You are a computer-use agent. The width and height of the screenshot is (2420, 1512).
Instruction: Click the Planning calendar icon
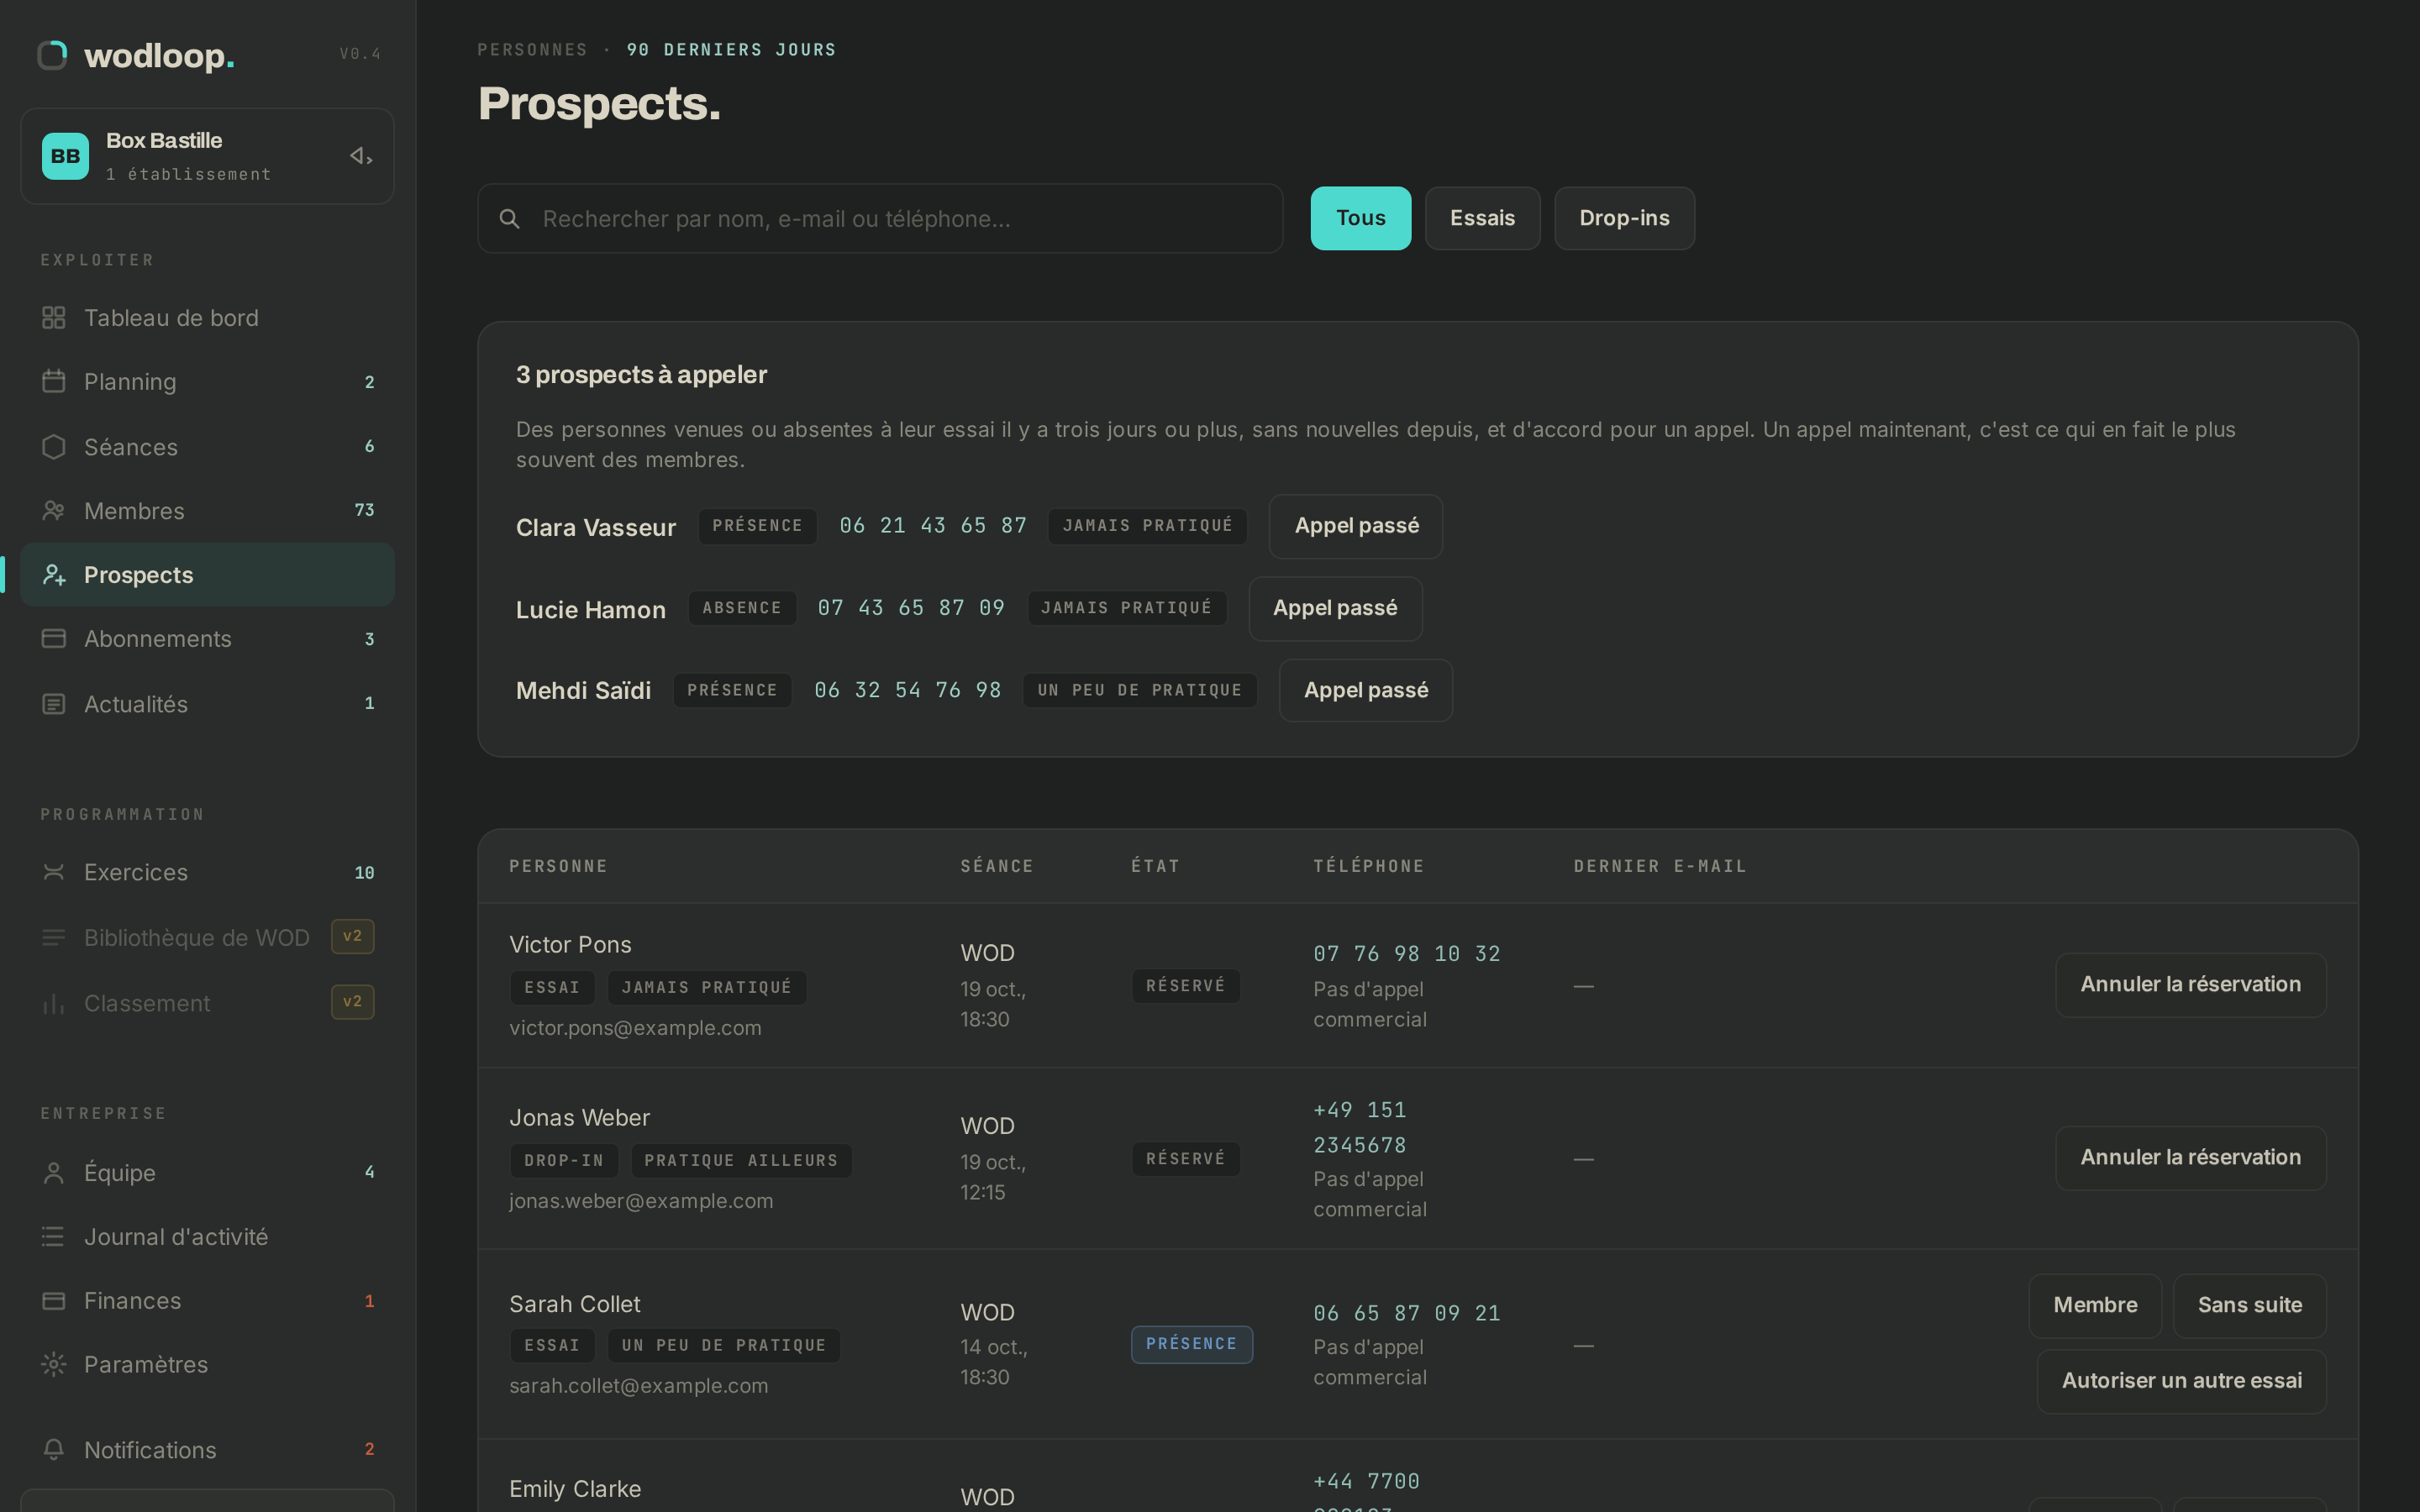(54, 382)
